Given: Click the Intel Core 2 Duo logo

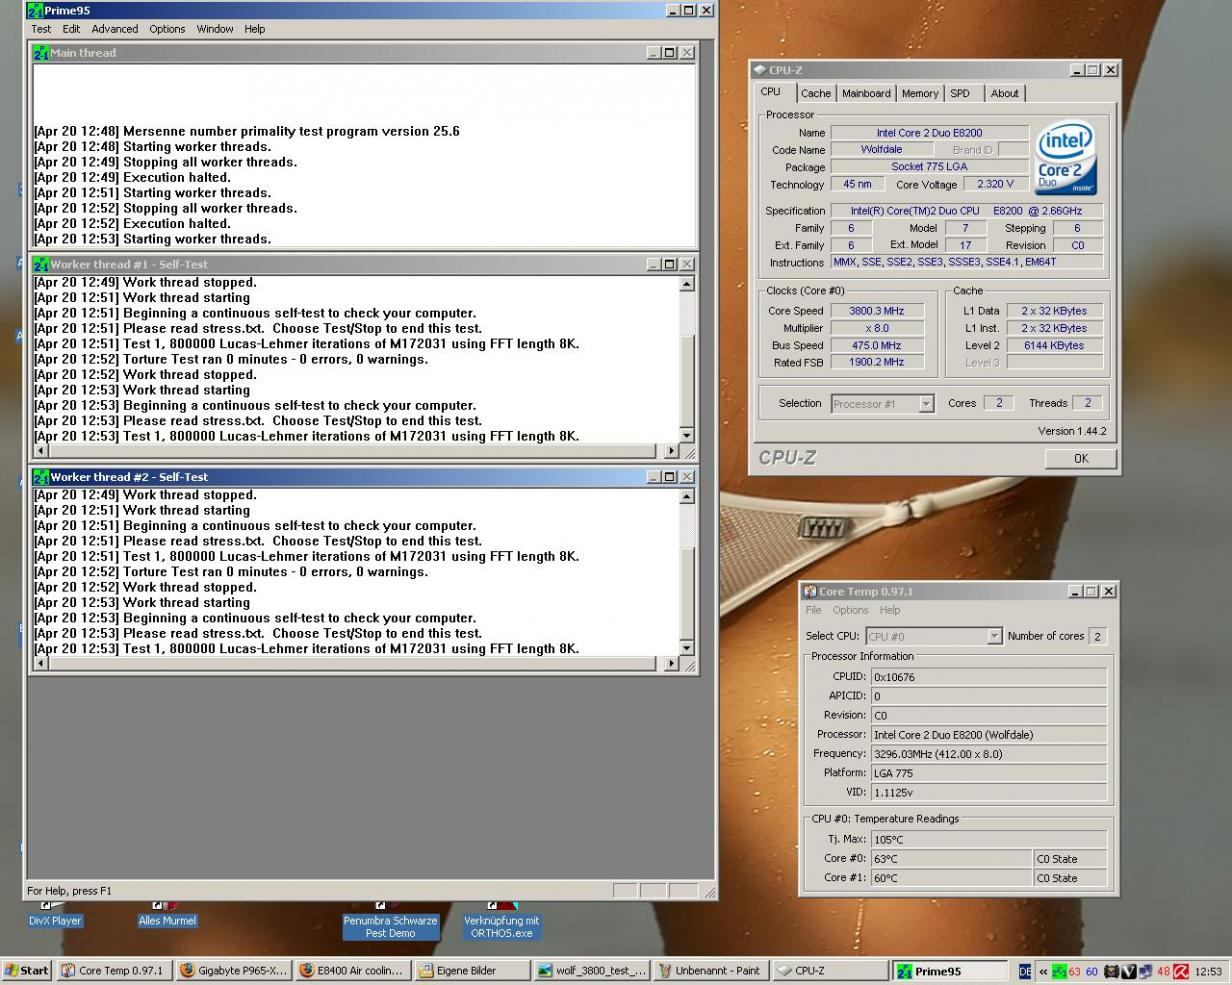Looking at the screenshot, I should (1067, 158).
